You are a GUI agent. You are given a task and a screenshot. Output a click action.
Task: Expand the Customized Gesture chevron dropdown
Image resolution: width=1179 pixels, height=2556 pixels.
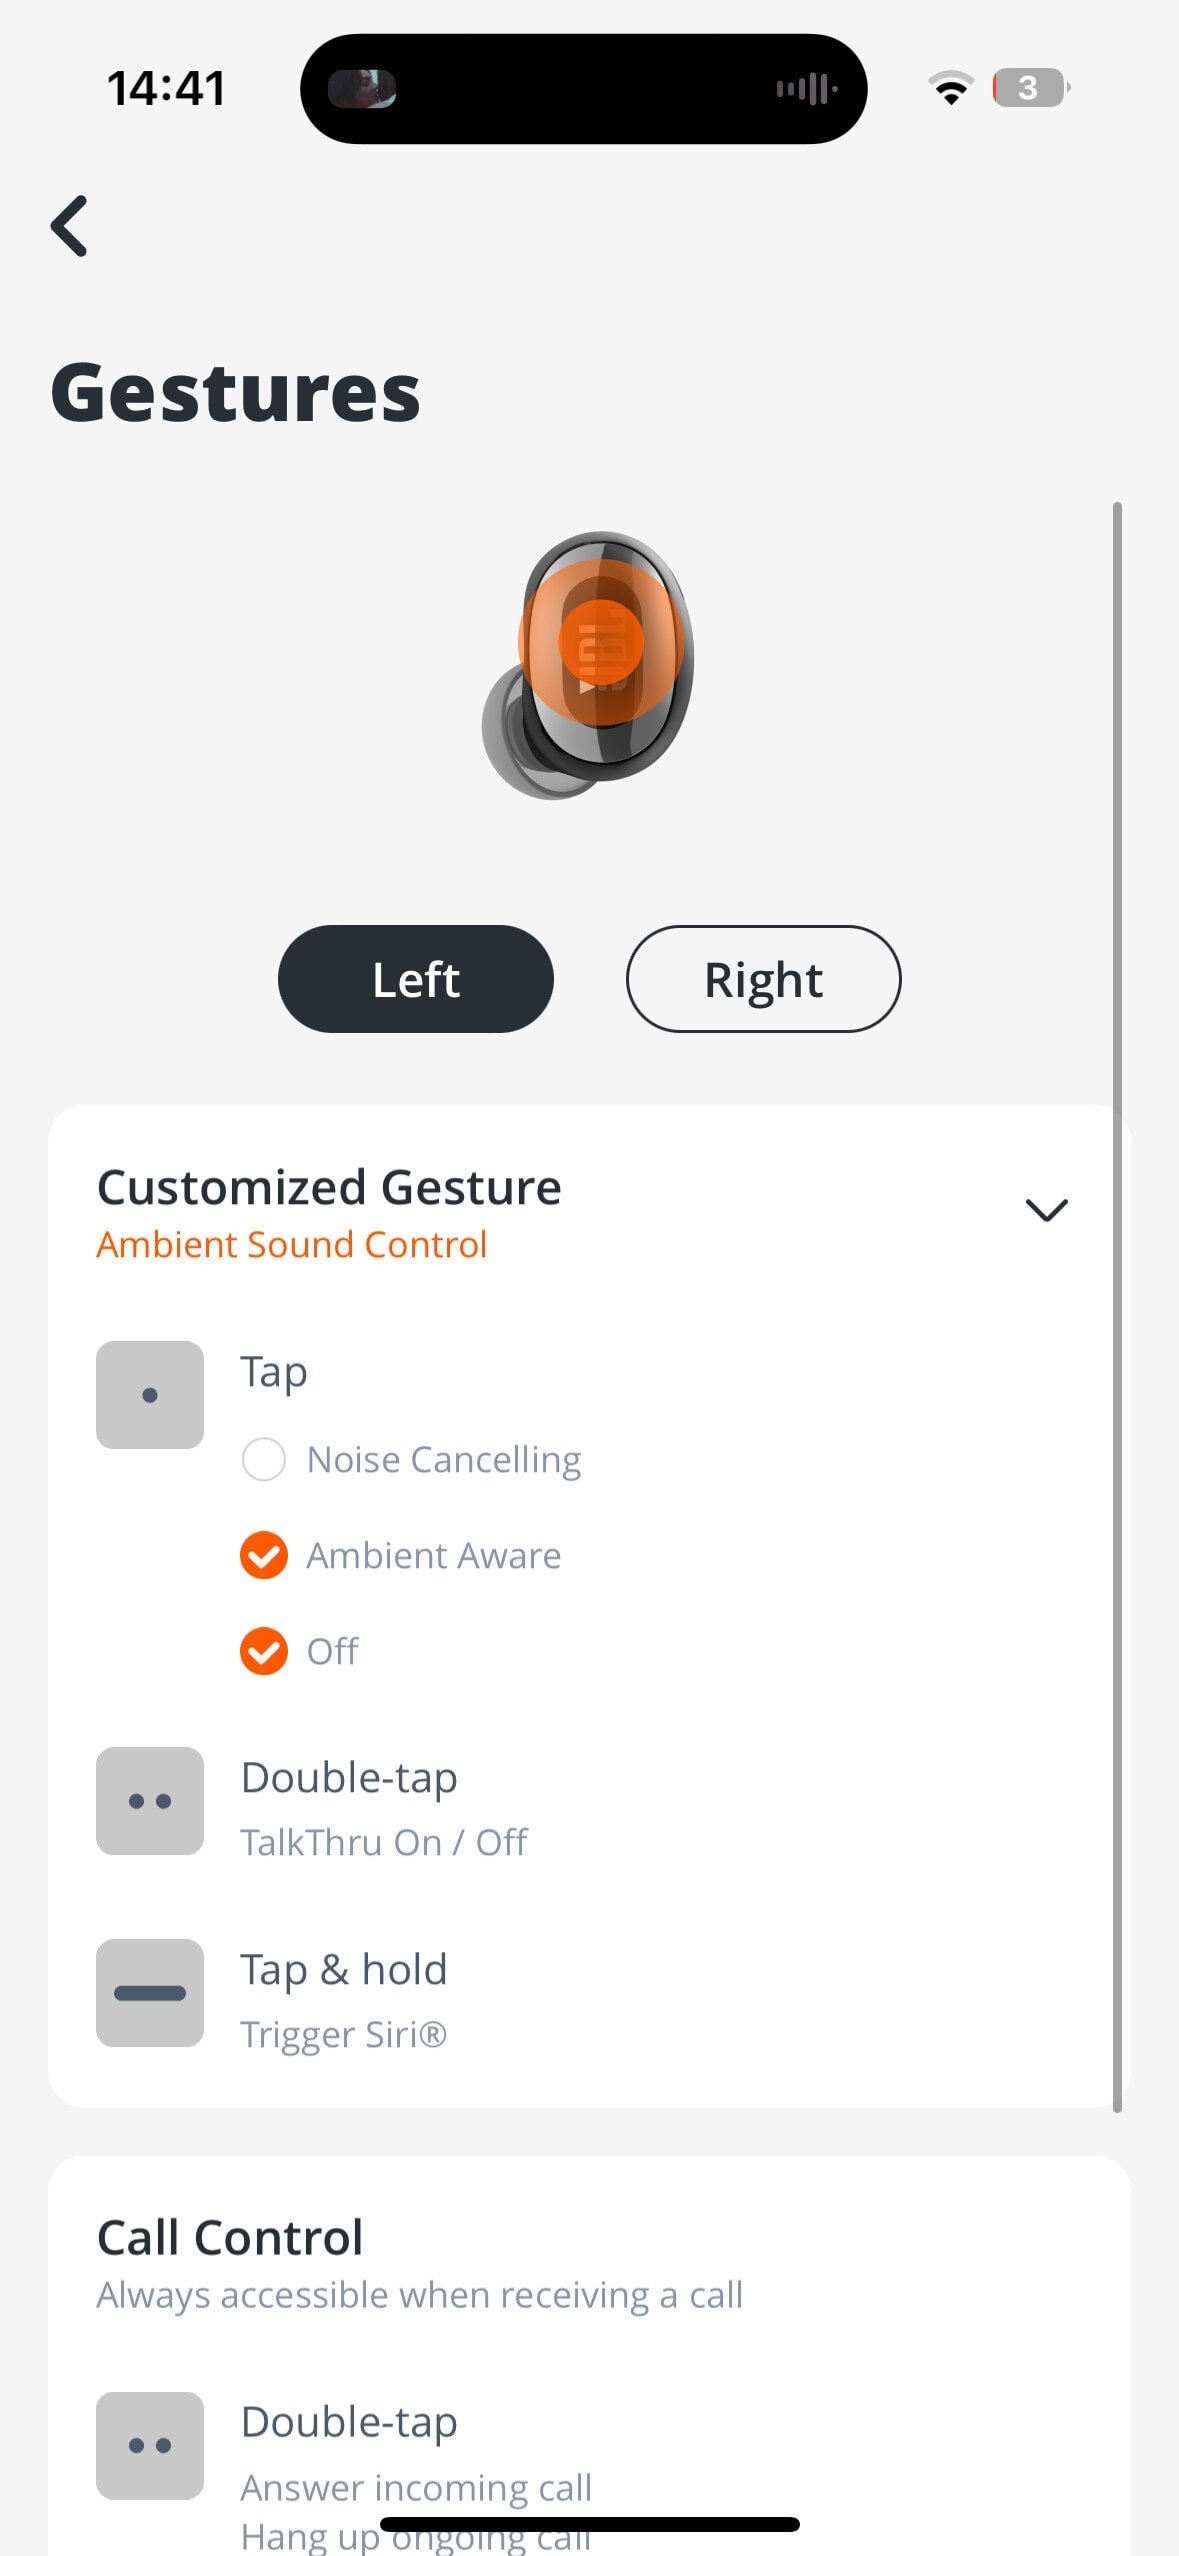pos(1046,1210)
